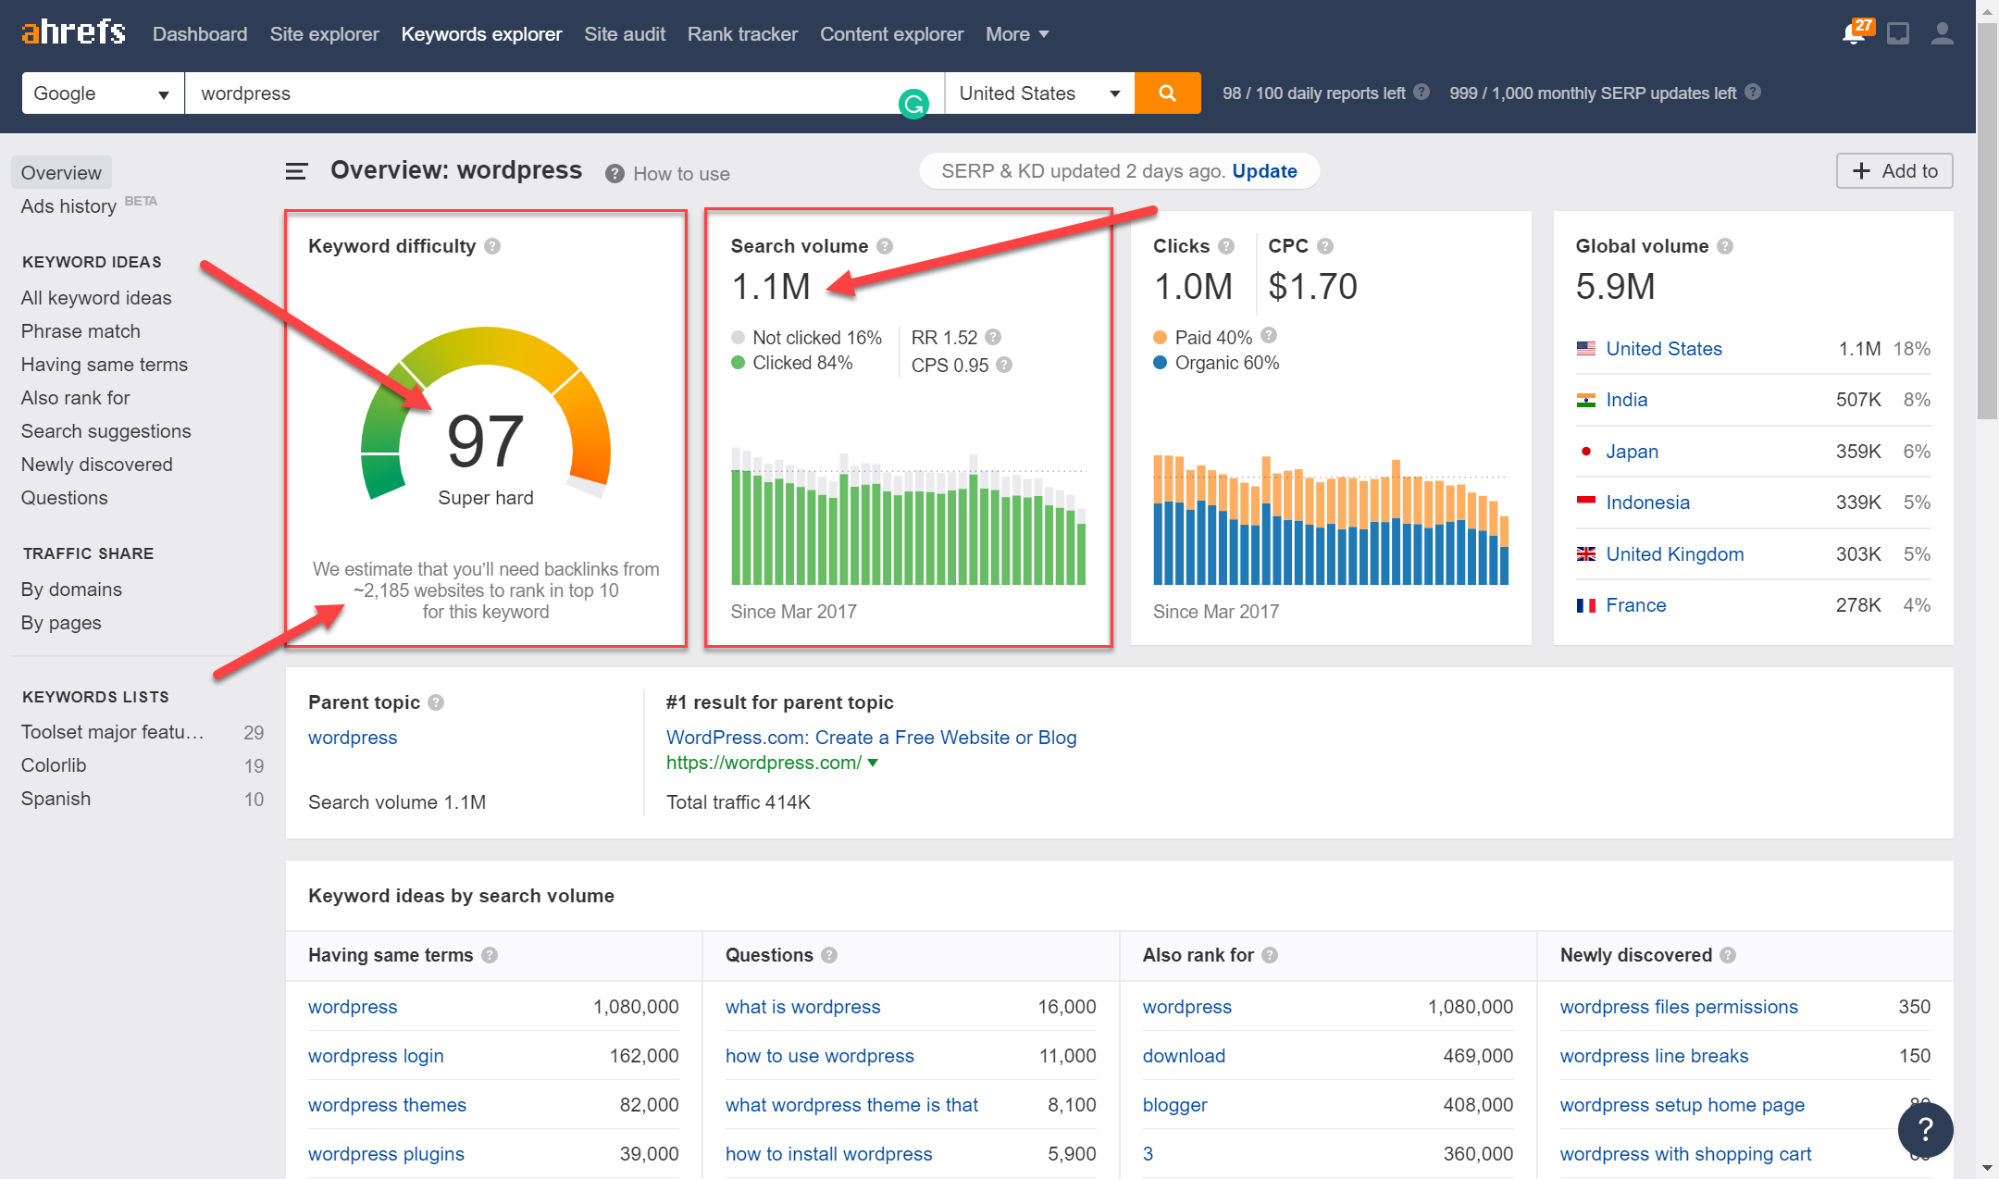The image size is (1999, 1180).
Task: Go to Site explorer
Action: pyautogui.click(x=324, y=34)
